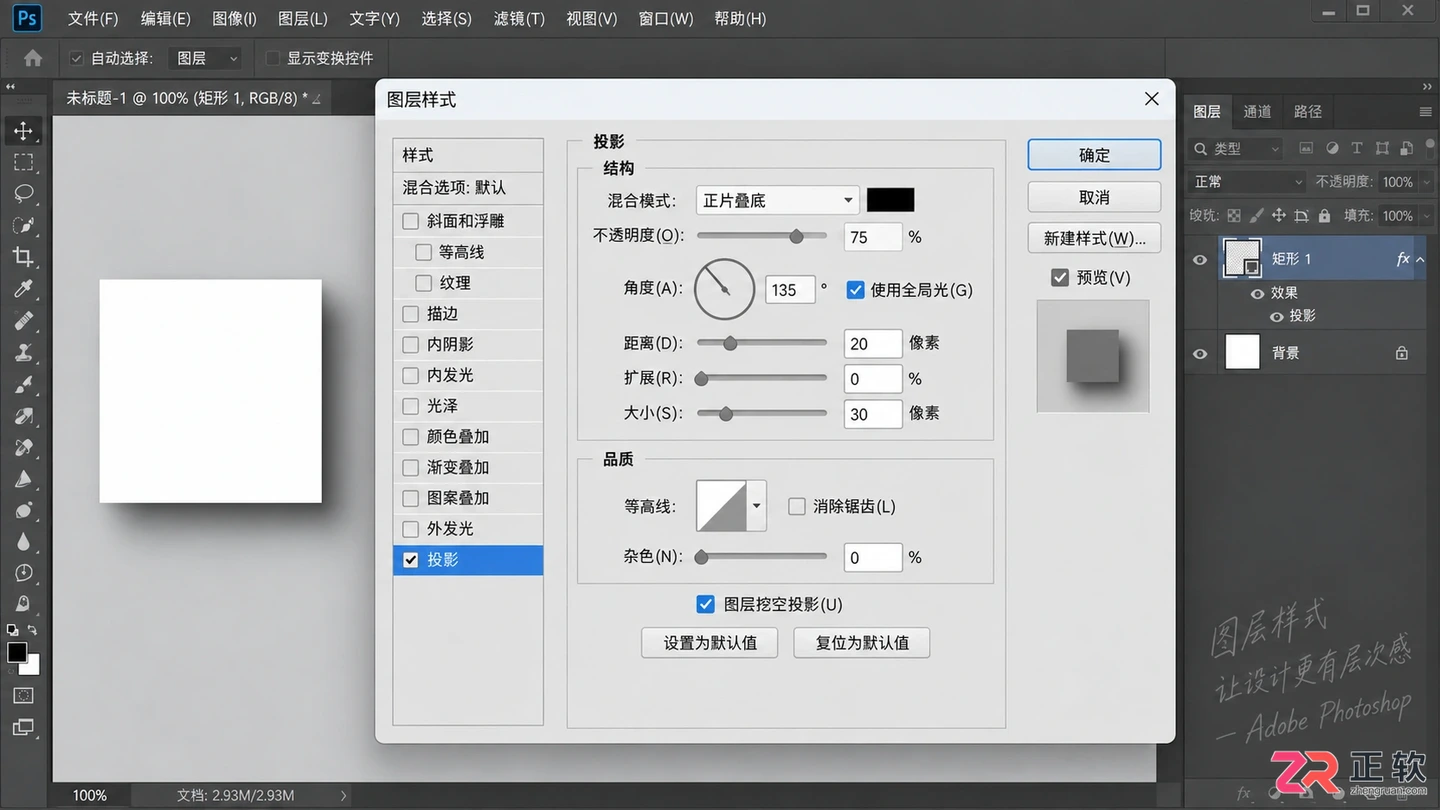Viewport: 1440px width, 810px height.
Task: Open the 图像 menu
Action: 235,19
